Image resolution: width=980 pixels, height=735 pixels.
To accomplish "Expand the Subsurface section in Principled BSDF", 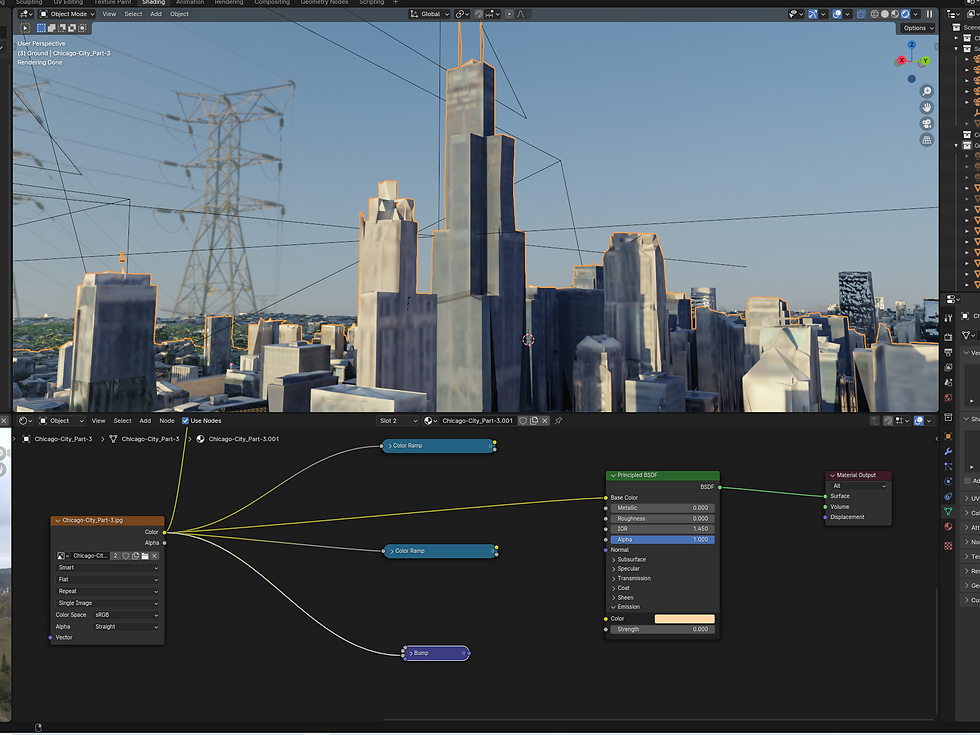I will pos(630,559).
